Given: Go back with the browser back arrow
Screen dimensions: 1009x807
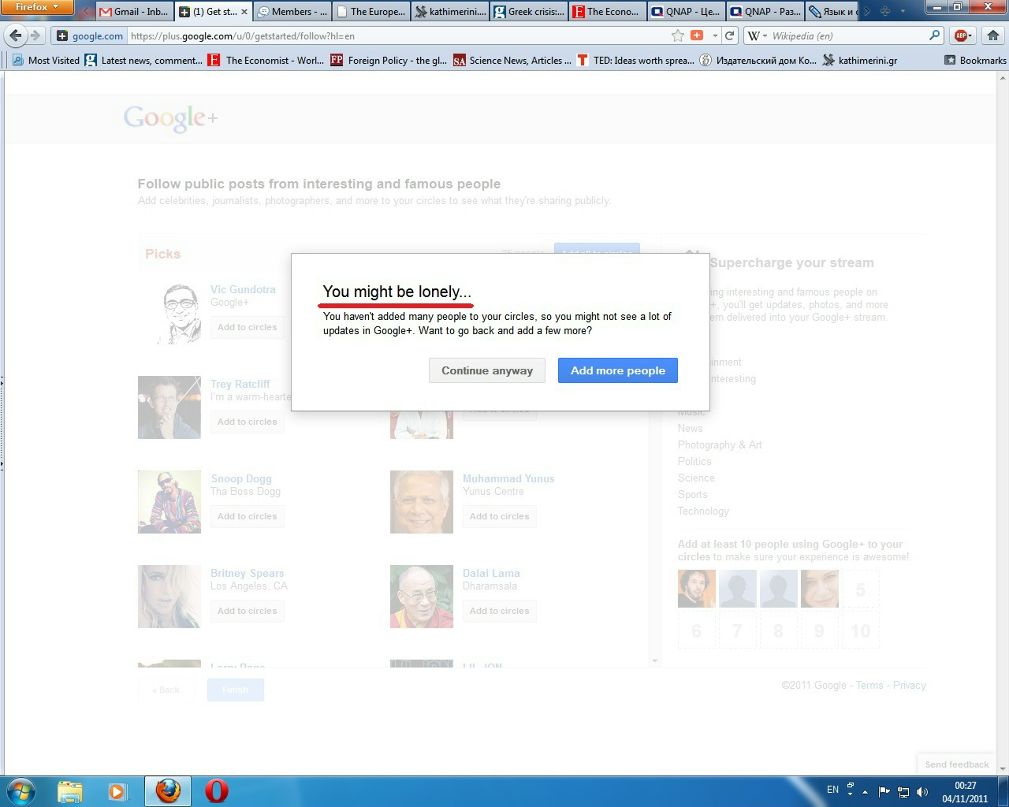Looking at the screenshot, I should 16,36.
